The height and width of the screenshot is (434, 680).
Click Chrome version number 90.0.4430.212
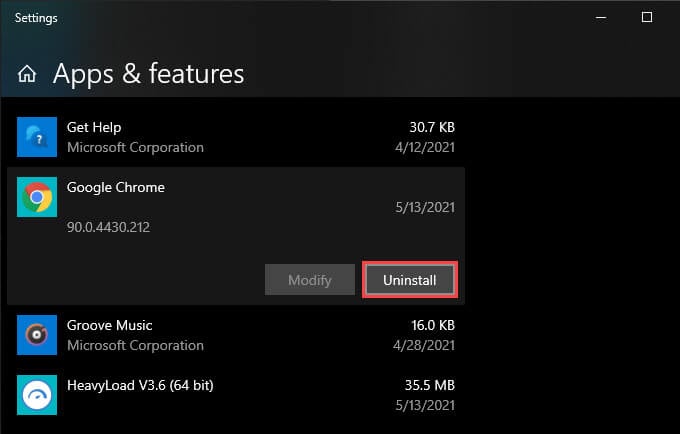[x=109, y=227]
